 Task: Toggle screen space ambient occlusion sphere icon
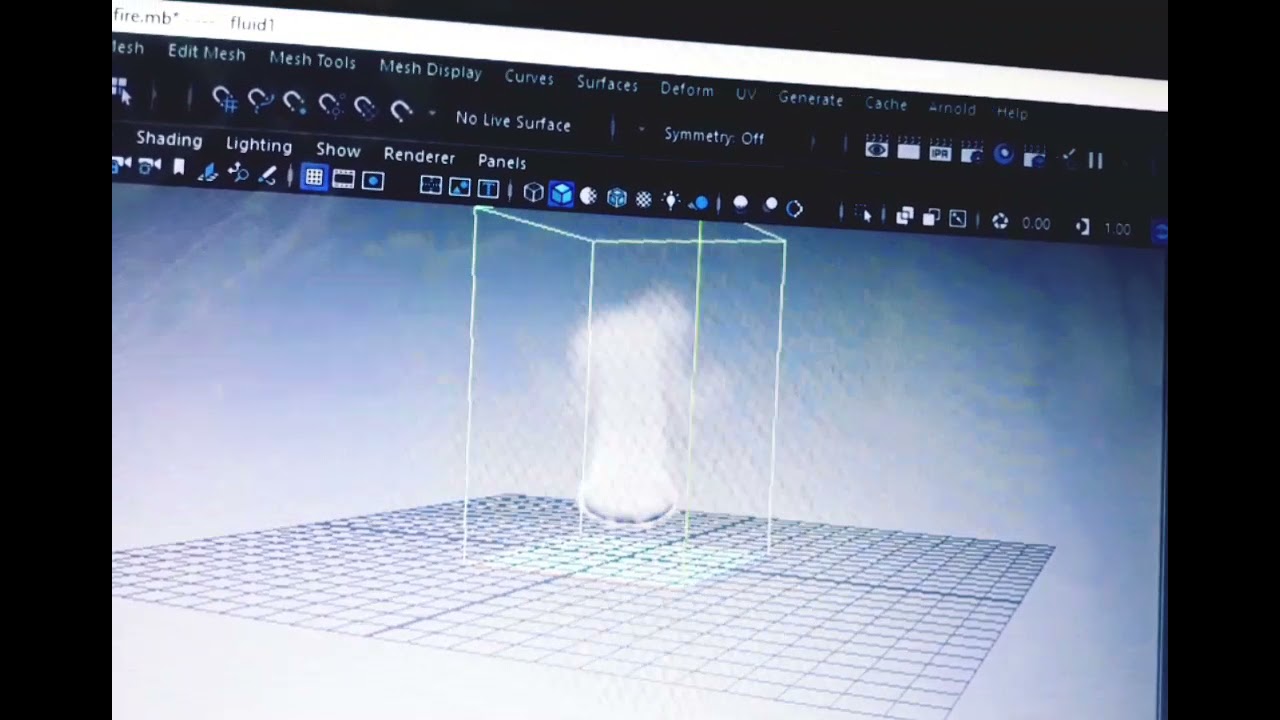tap(740, 204)
